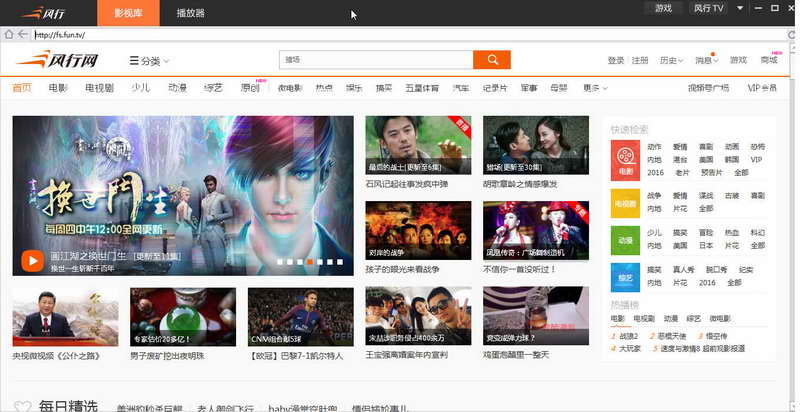Open the 对岸的战争 video thumbnail
Viewport: 800px width, 412px height.
[418, 230]
